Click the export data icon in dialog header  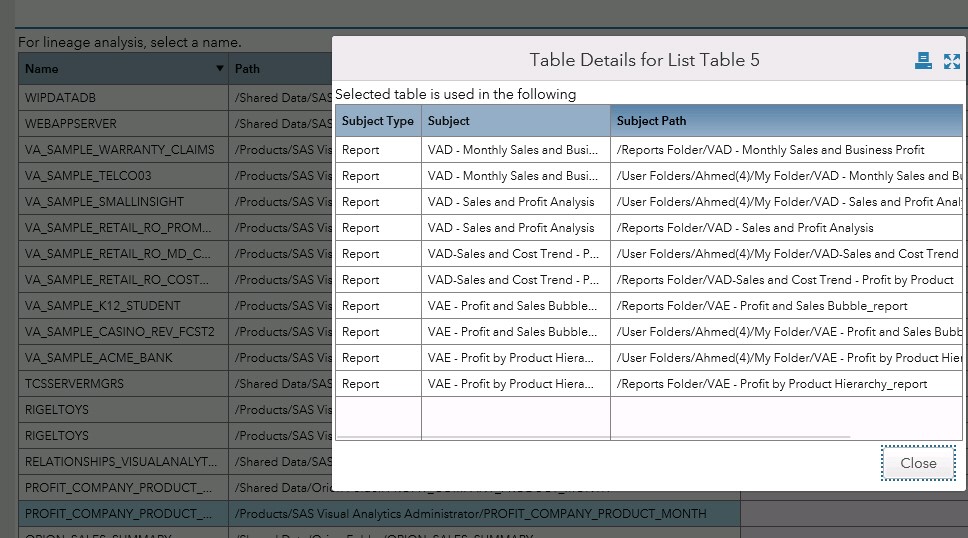click(923, 61)
